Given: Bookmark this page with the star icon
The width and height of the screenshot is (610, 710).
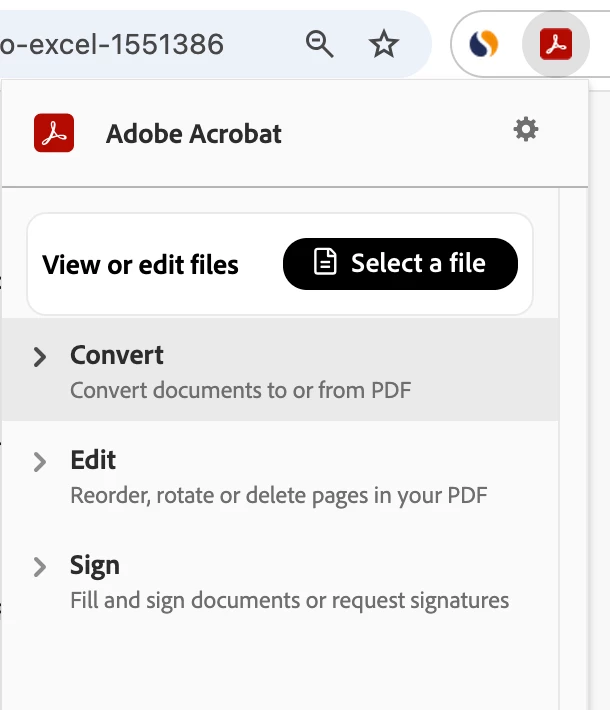Looking at the screenshot, I should pyautogui.click(x=384, y=44).
